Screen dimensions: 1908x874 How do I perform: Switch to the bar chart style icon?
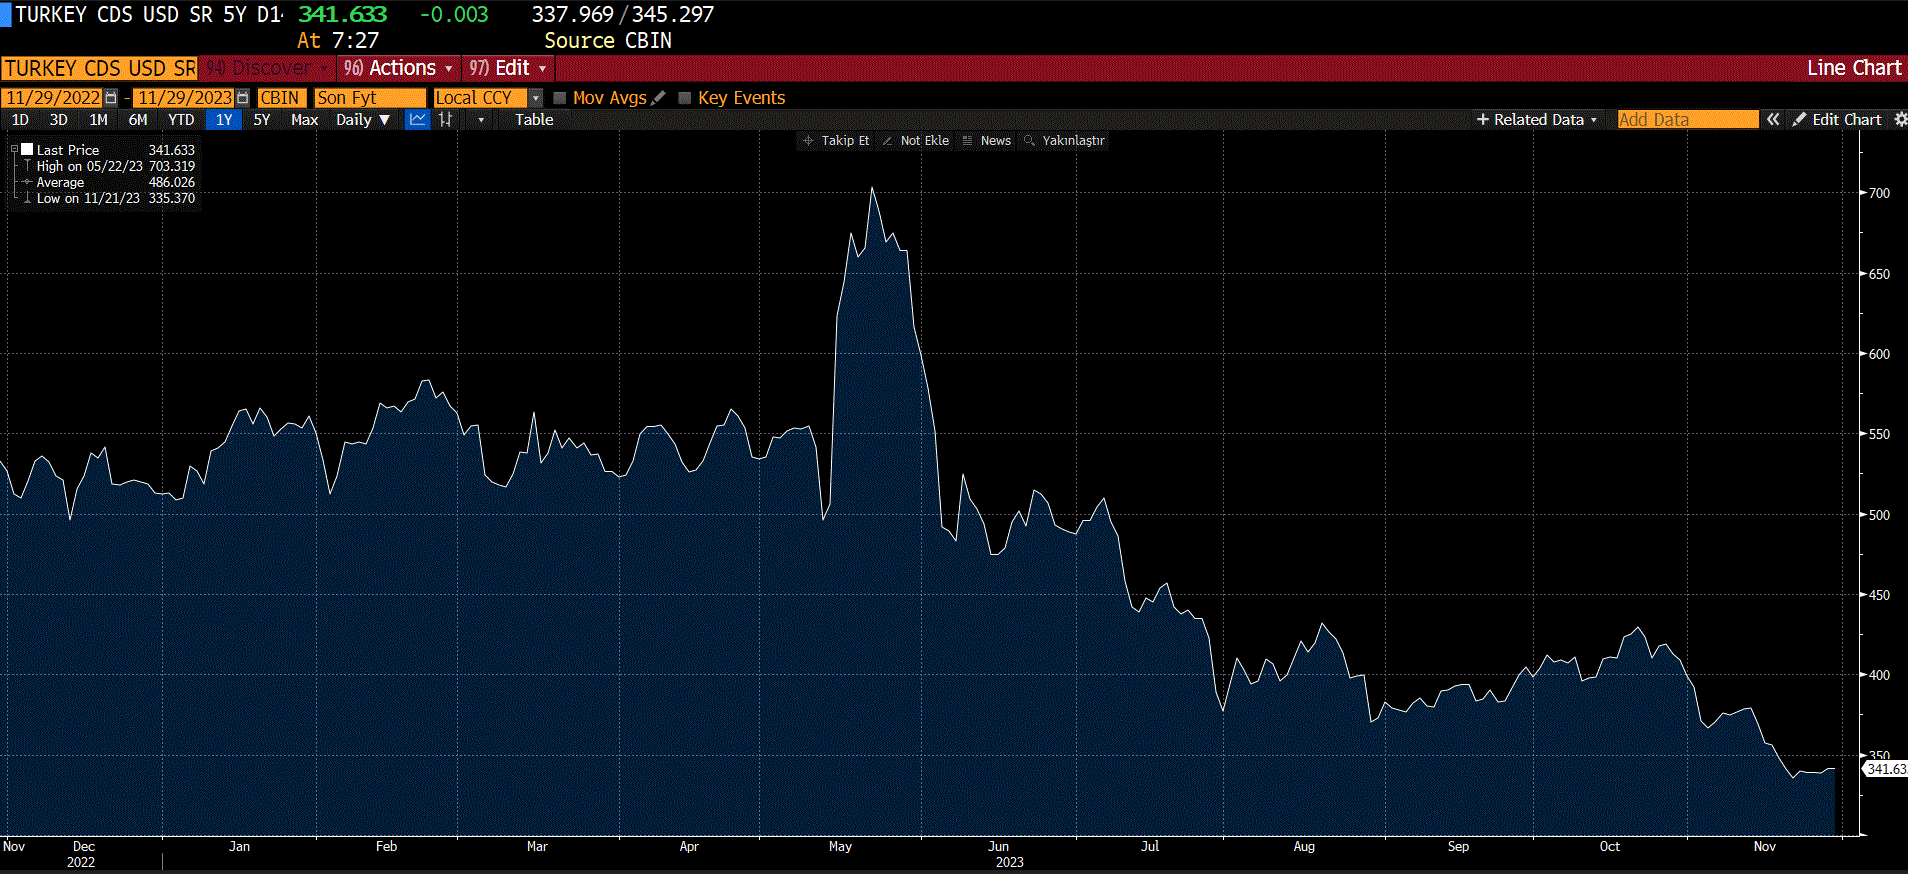[x=446, y=120]
